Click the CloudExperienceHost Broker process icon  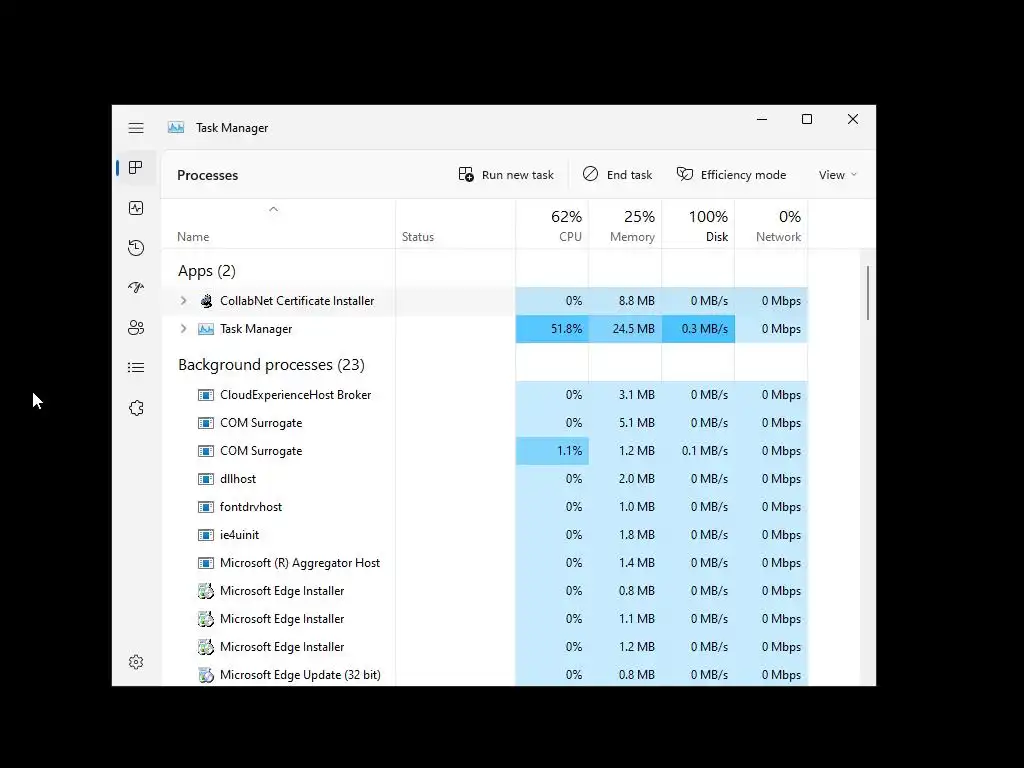point(206,395)
